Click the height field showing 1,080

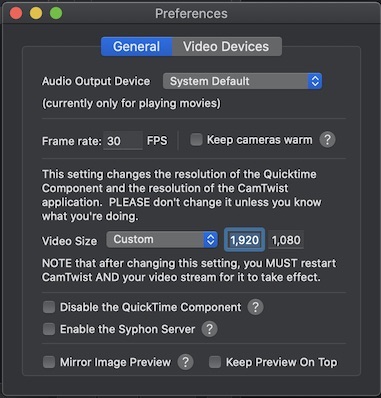[x=286, y=240]
